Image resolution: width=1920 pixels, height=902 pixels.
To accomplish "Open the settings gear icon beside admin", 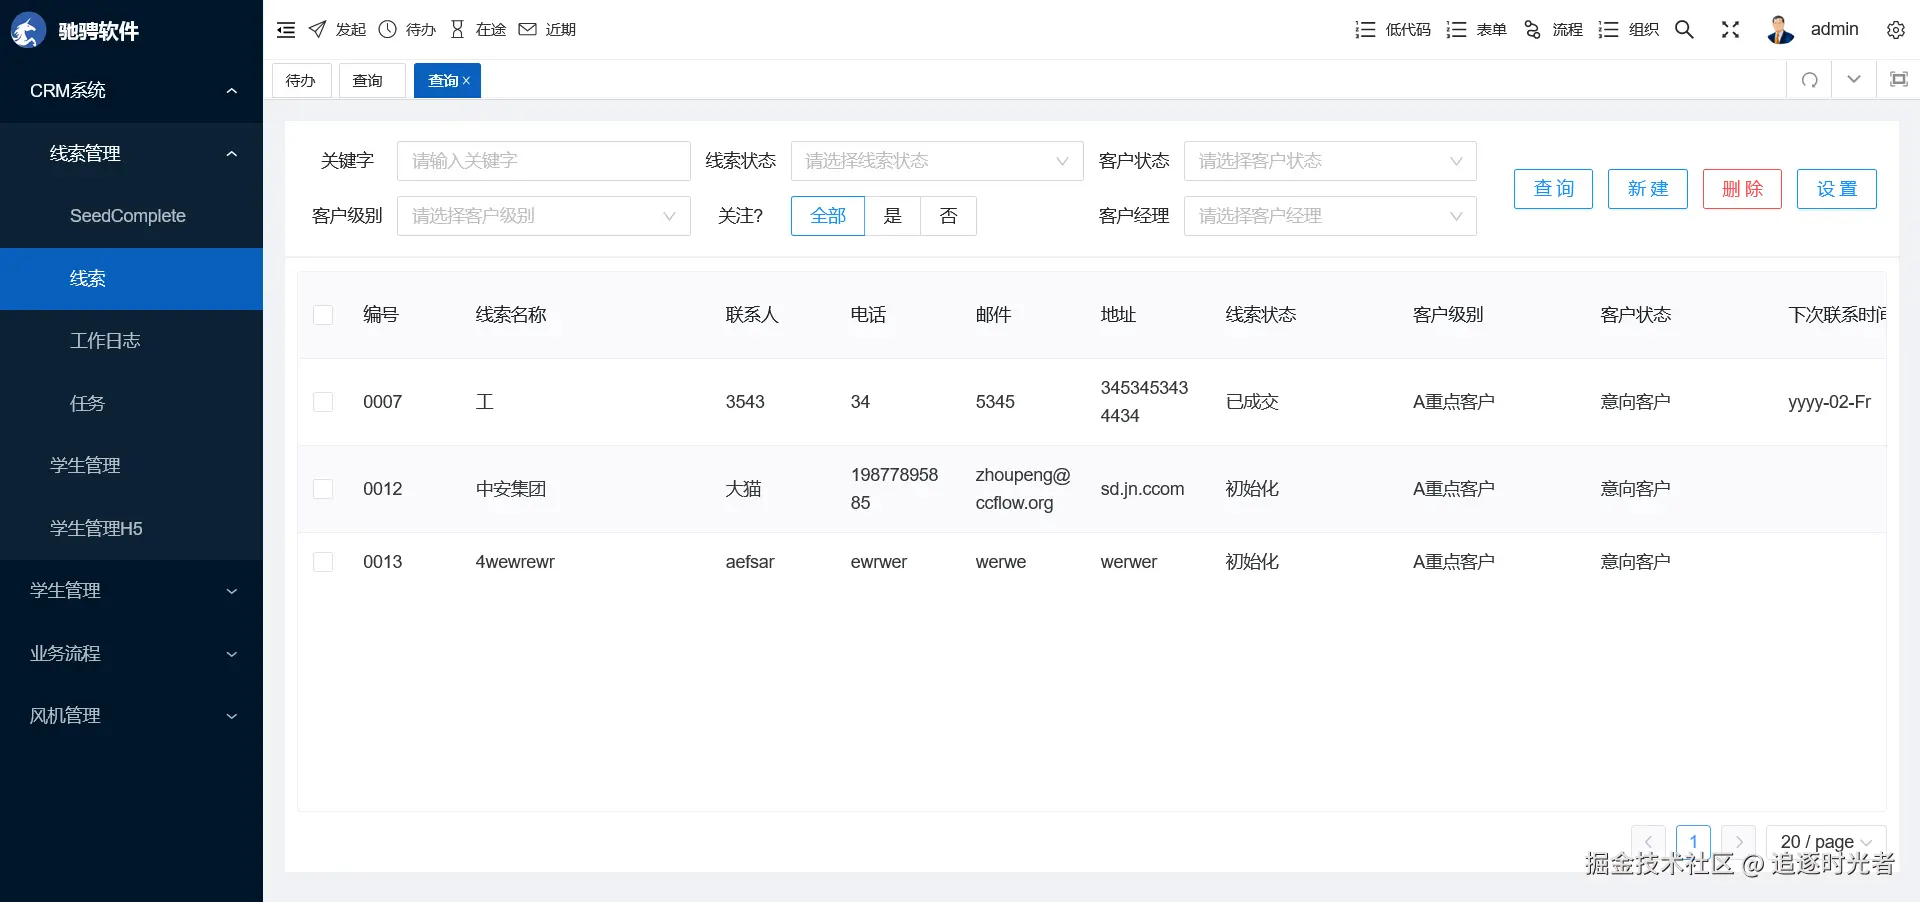I will point(1896,30).
